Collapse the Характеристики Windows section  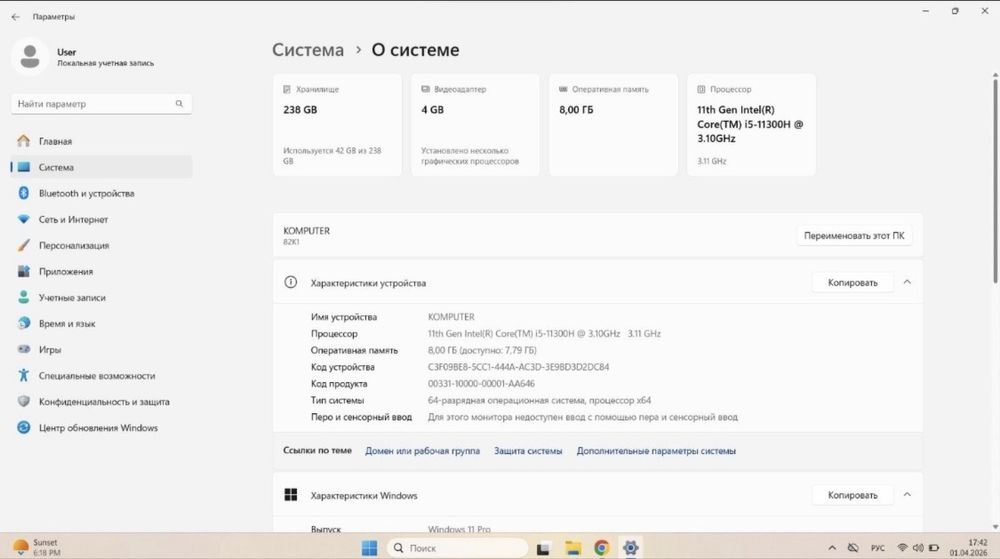[907, 495]
